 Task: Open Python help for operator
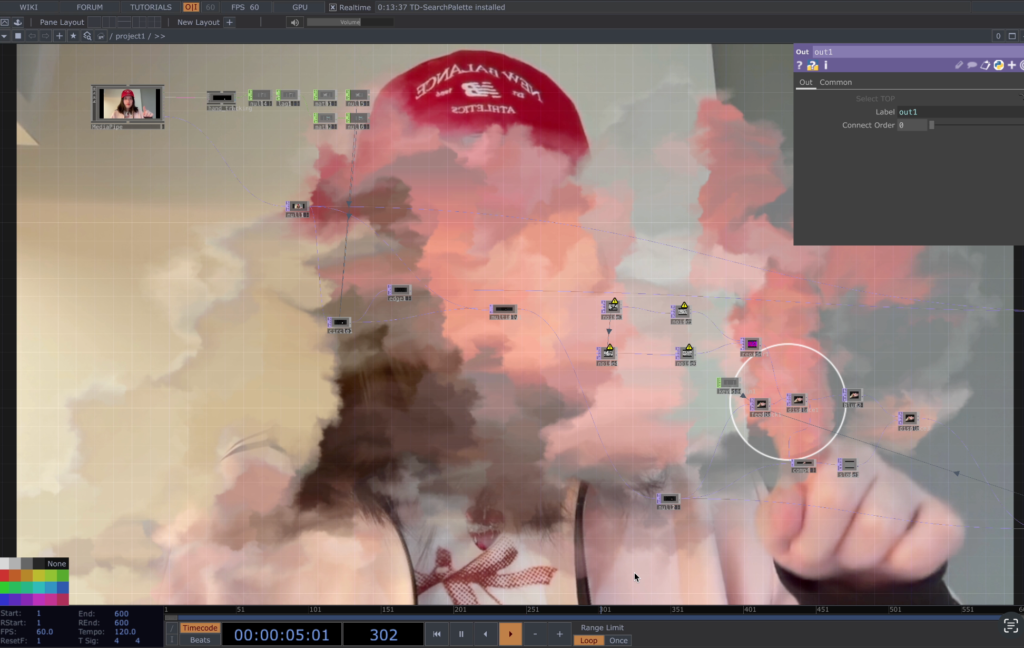pyautogui.click(x=812, y=65)
